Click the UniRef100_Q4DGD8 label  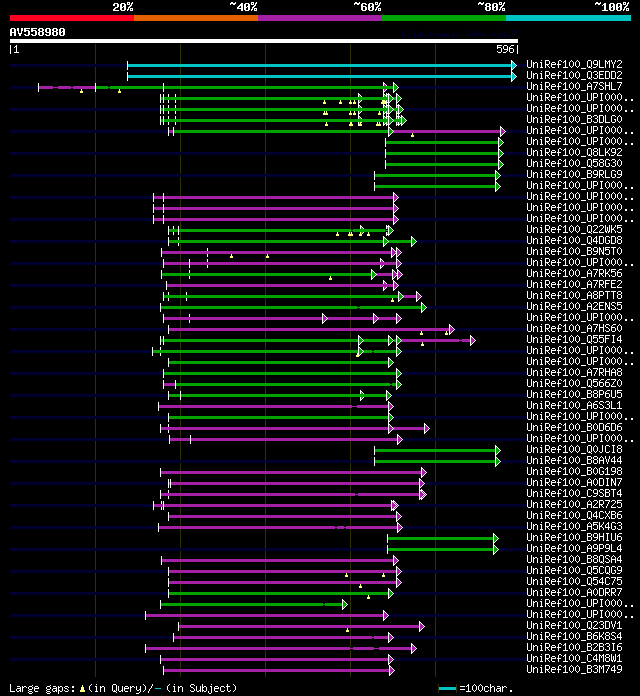click(574, 240)
